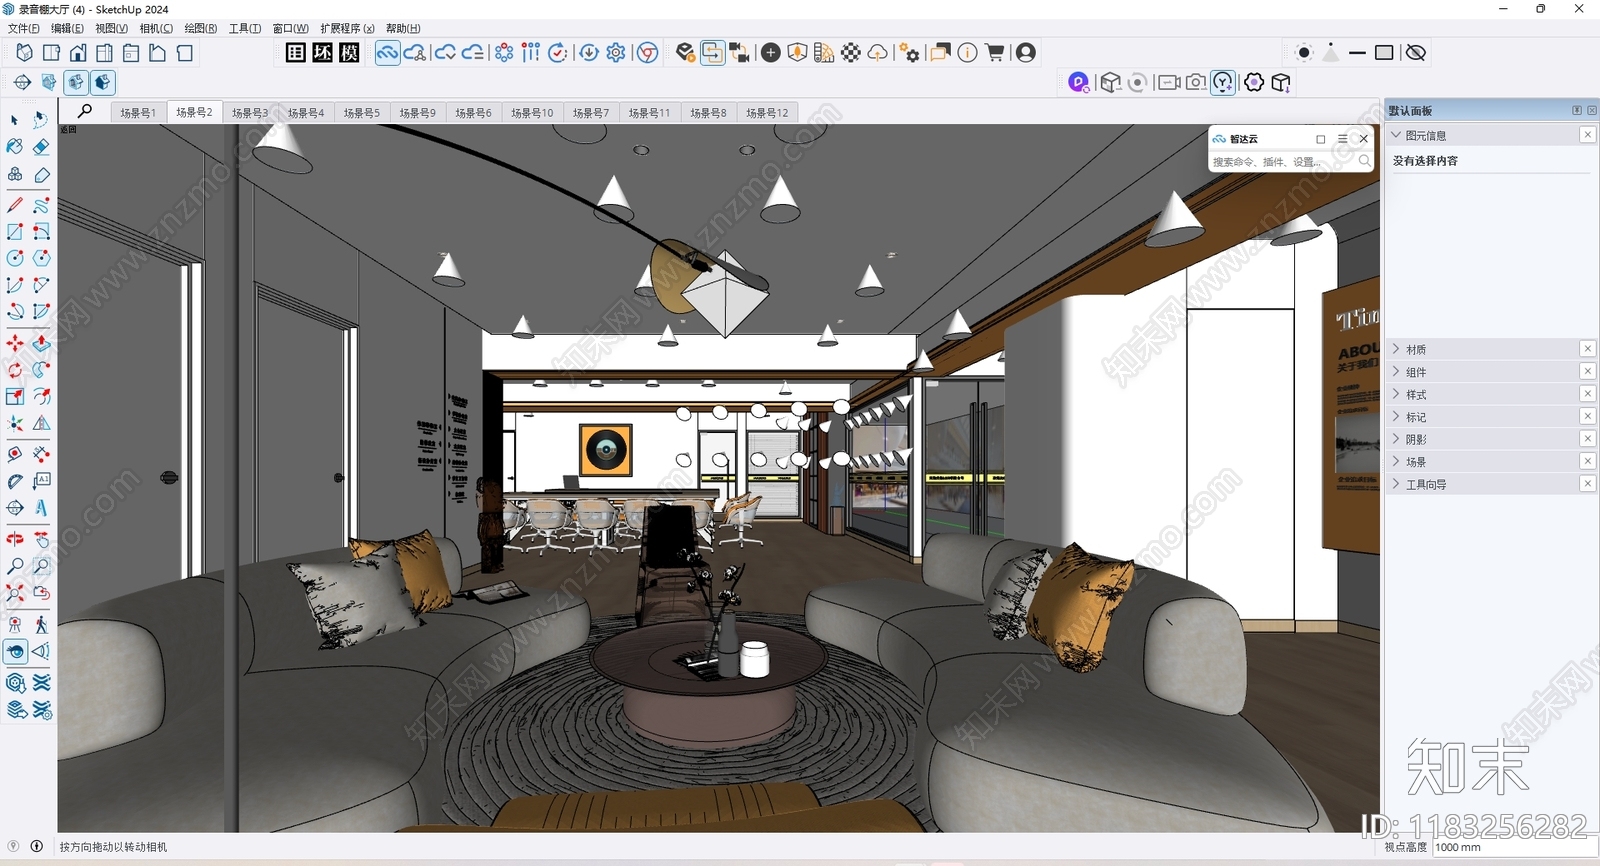
Task: Pick the Zoom magnifier tool
Action: [15, 566]
